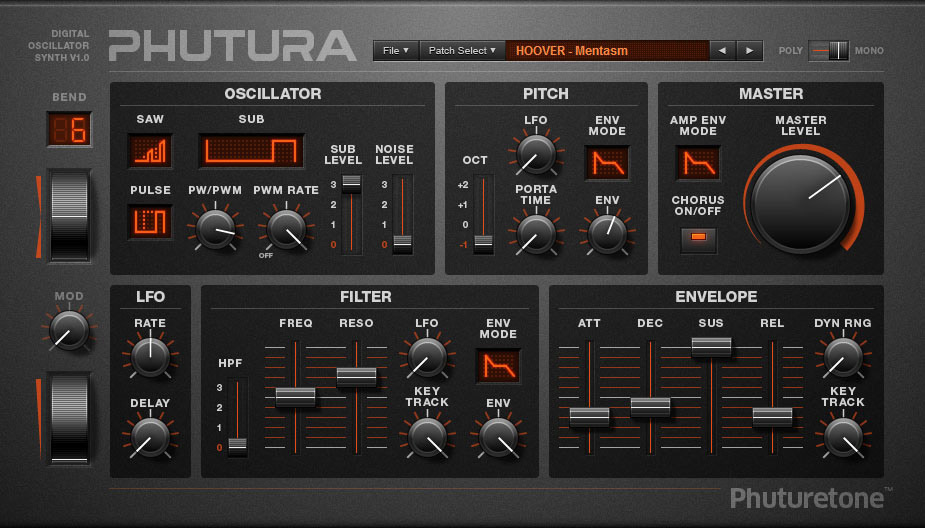Click the OCT slider handle
Screen dimensions: 925x528
(483, 244)
